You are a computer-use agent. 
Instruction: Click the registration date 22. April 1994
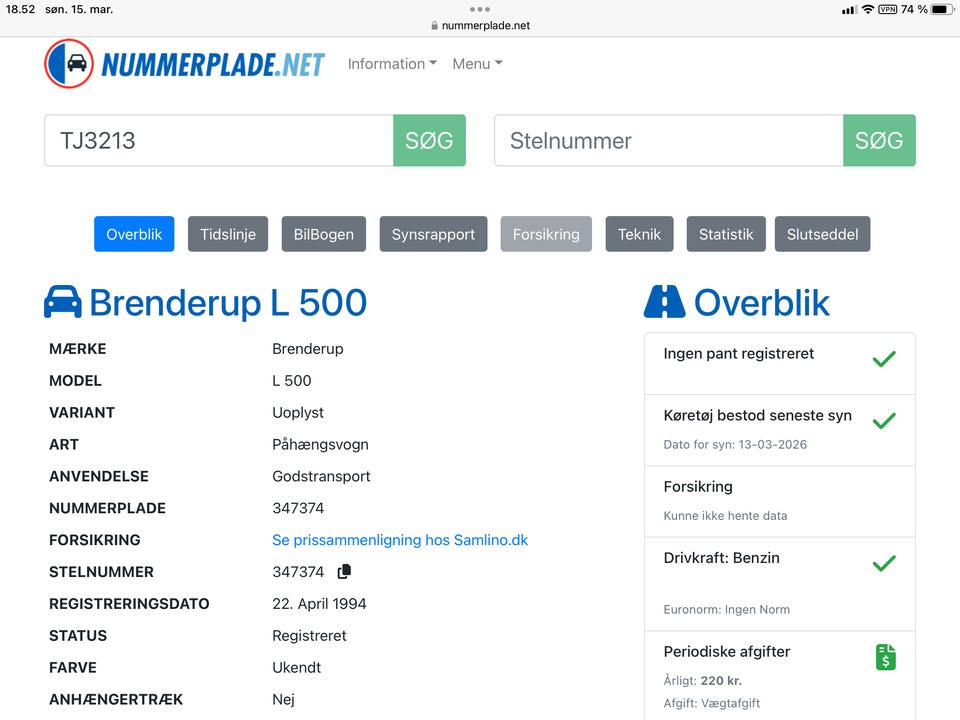point(319,604)
